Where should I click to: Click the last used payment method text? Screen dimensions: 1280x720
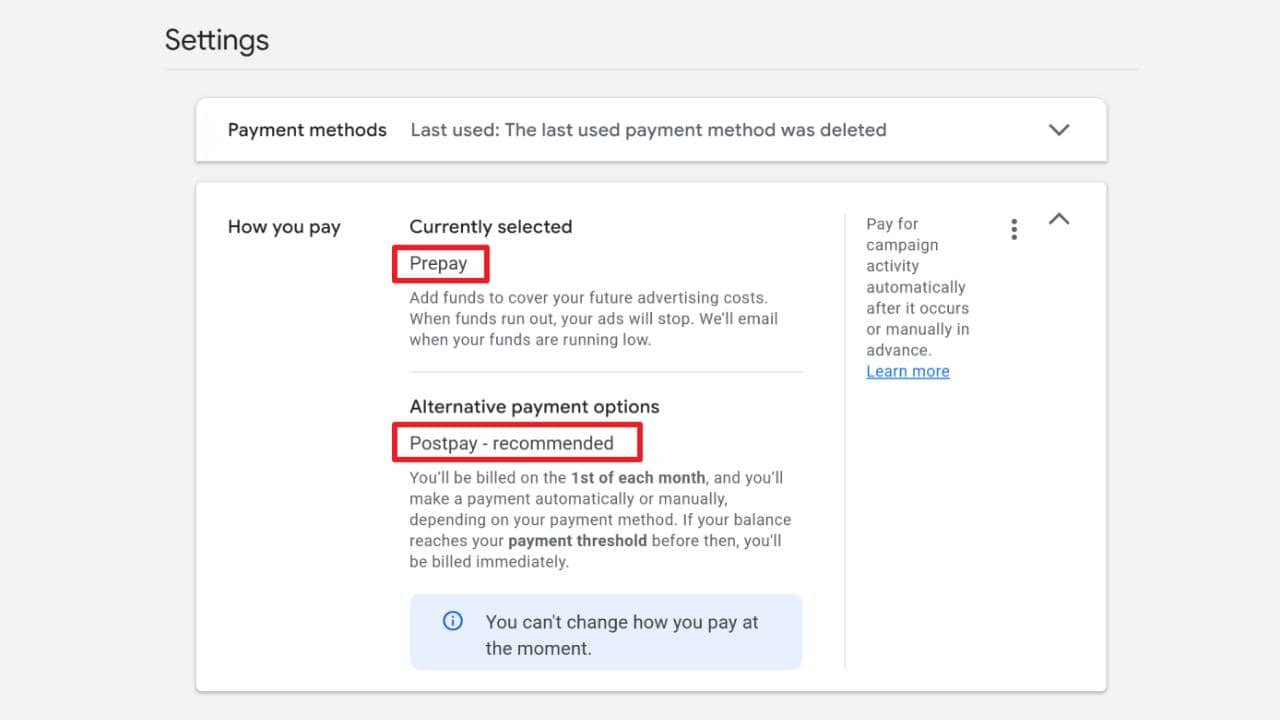coord(648,130)
